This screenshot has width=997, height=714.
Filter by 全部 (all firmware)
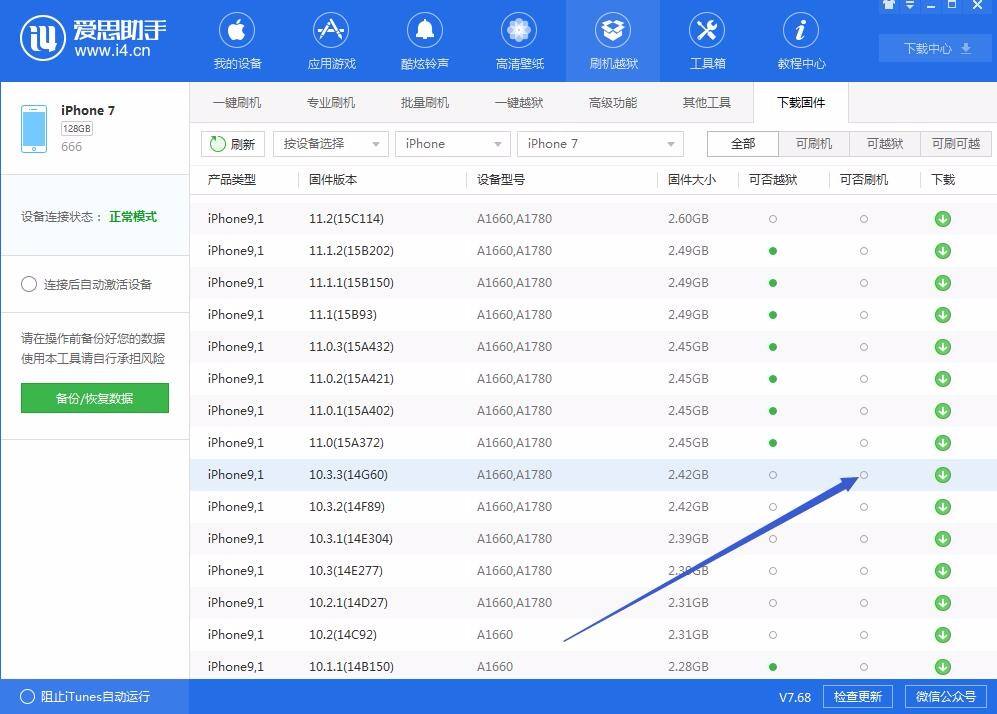pyautogui.click(x=743, y=144)
